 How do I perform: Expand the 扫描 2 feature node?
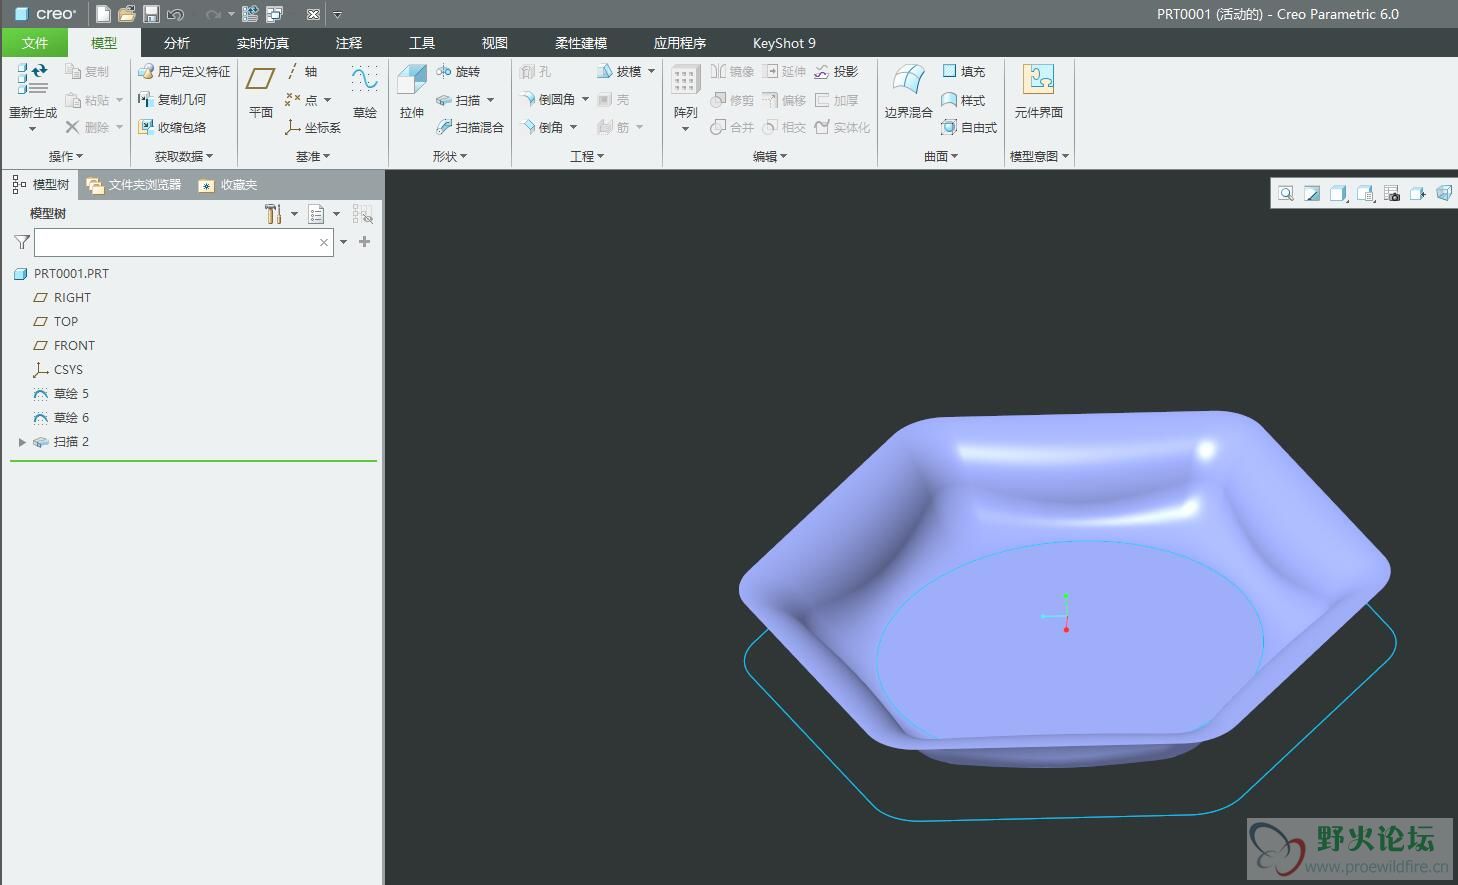click(22, 442)
